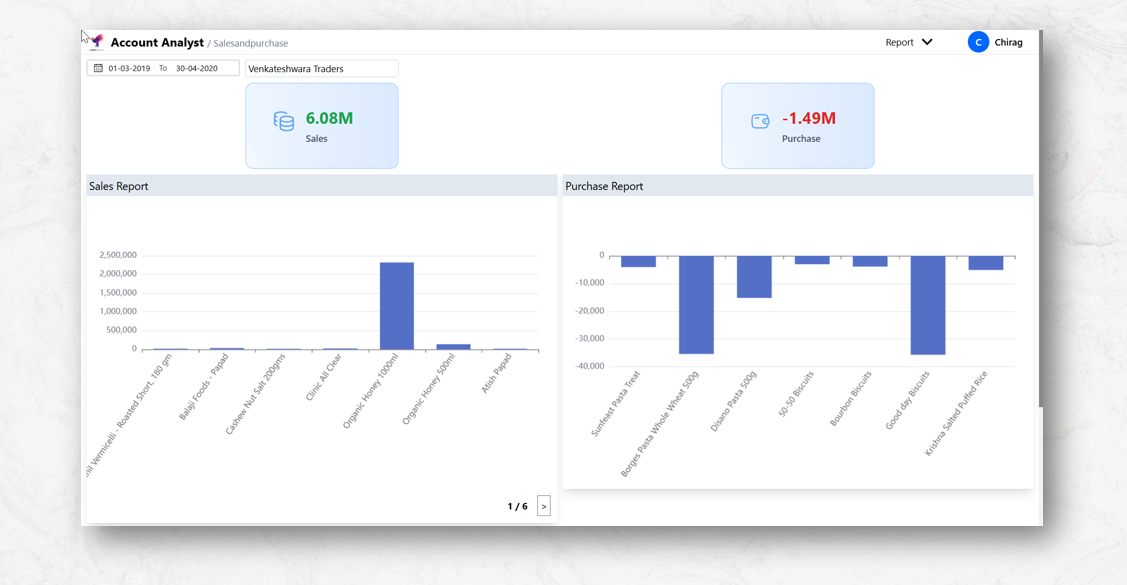This screenshot has width=1127, height=585.
Task: Go to next Sales Report chart page
Action: click(x=543, y=506)
